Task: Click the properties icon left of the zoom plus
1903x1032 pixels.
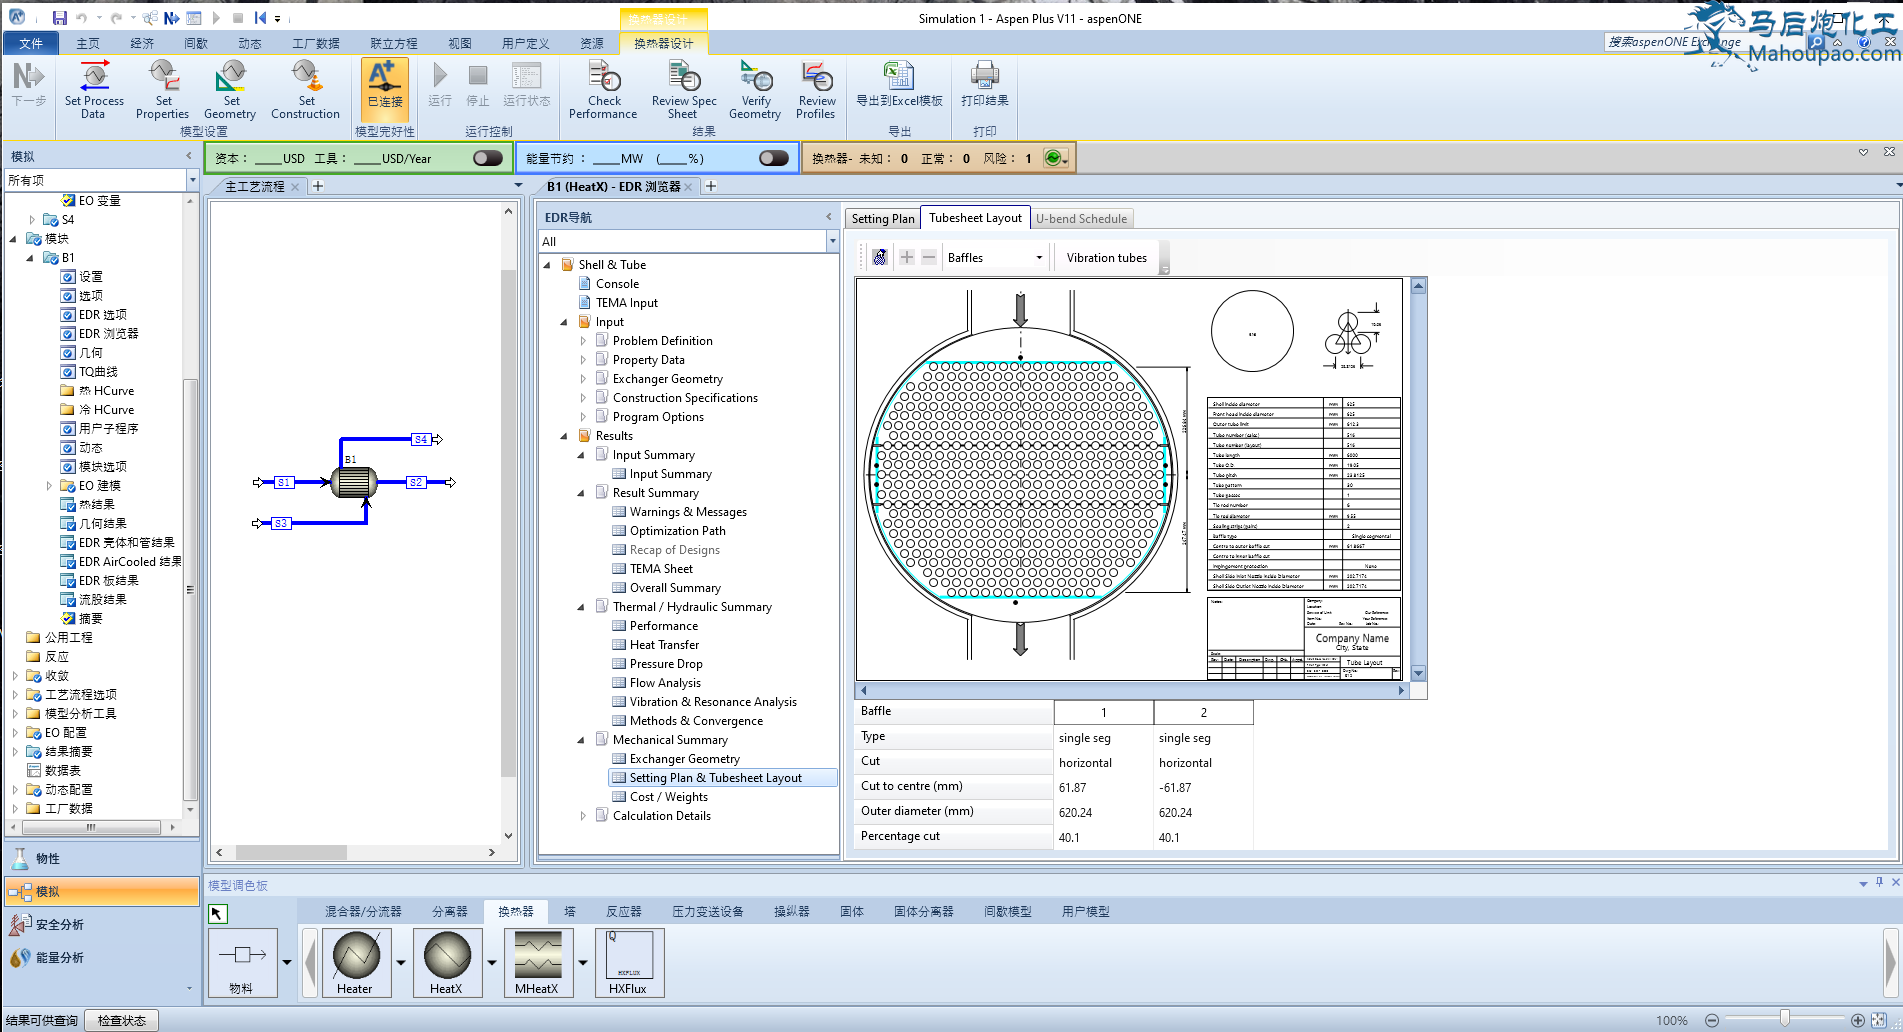Action: click(879, 257)
